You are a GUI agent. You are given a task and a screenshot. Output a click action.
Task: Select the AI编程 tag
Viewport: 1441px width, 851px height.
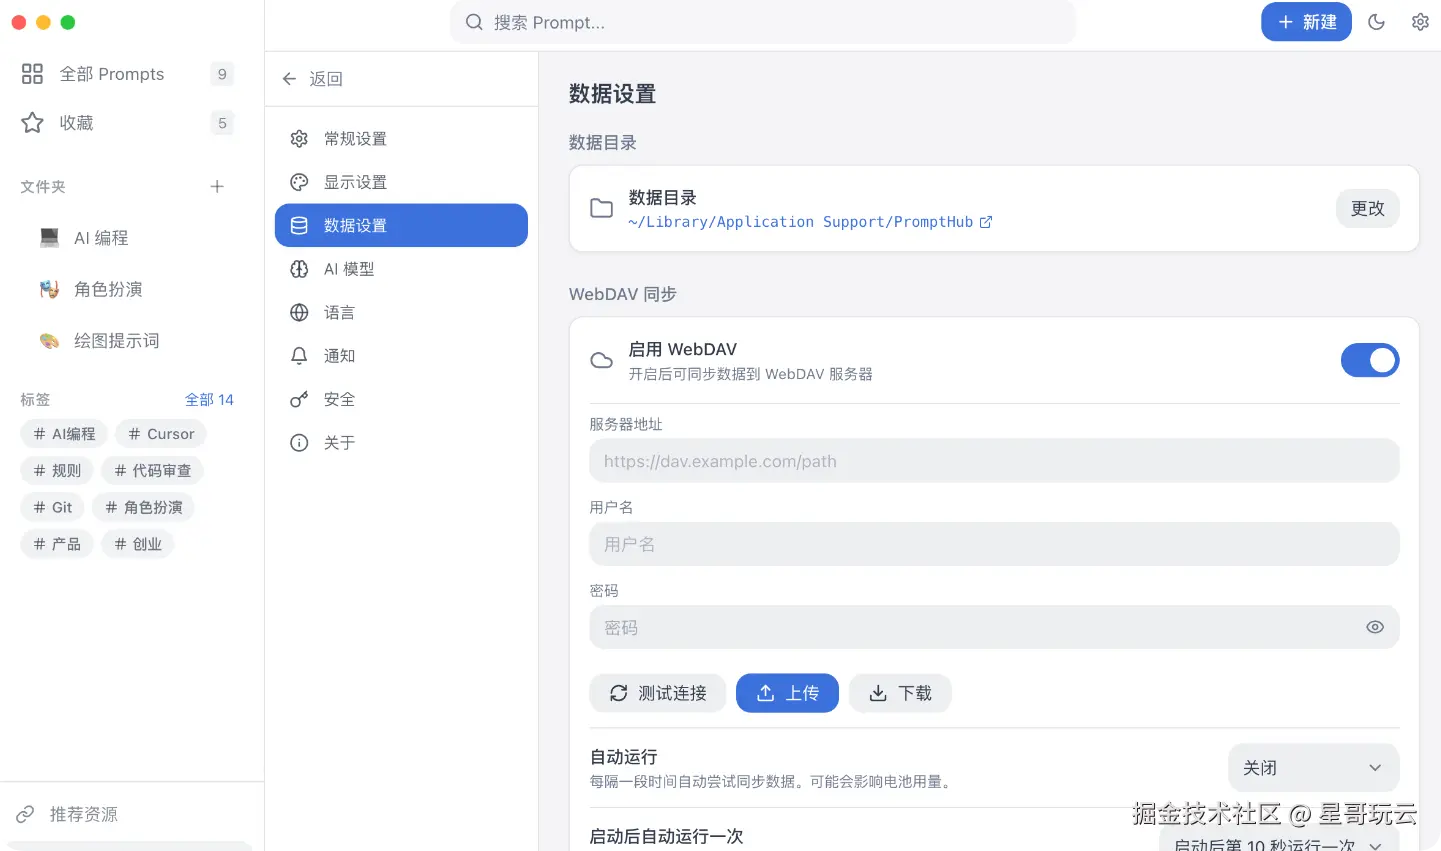[x=64, y=434]
